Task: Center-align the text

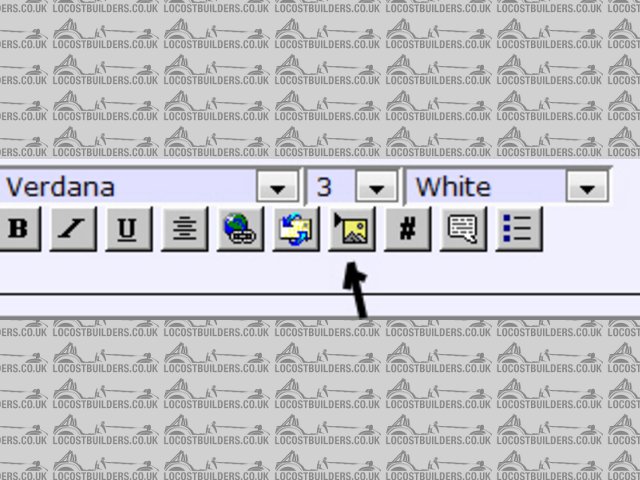Action: click(x=184, y=229)
